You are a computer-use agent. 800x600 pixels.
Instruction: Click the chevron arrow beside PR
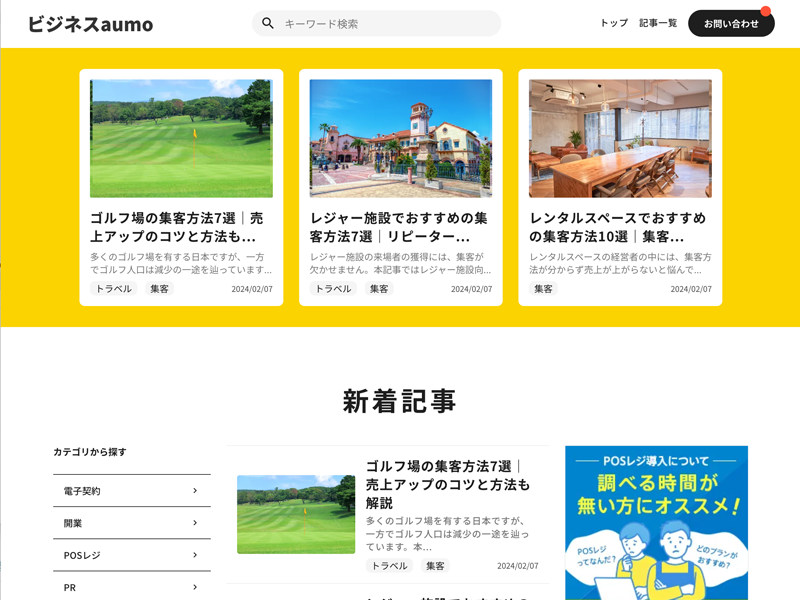click(x=195, y=587)
